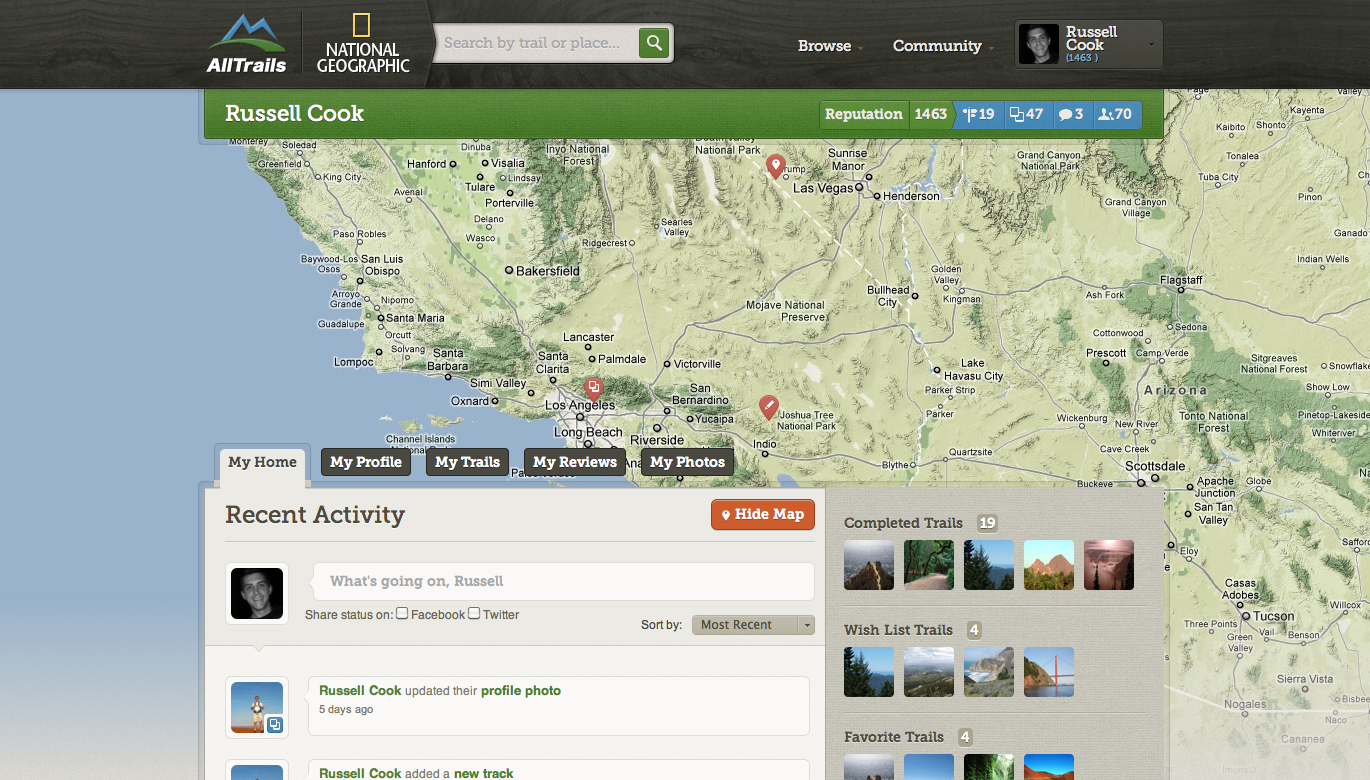Image resolution: width=1370 pixels, height=780 pixels.
Task: Open the My Trails tab
Action: [467, 462]
